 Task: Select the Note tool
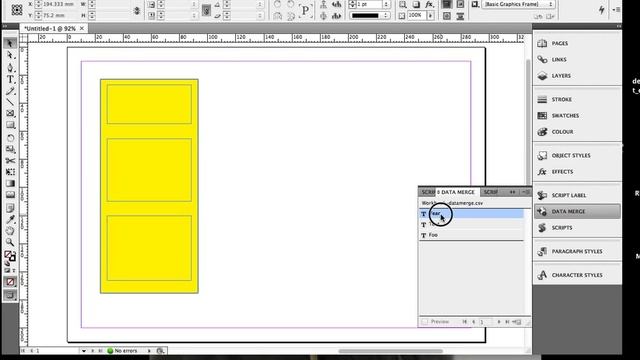(x=10, y=208)
